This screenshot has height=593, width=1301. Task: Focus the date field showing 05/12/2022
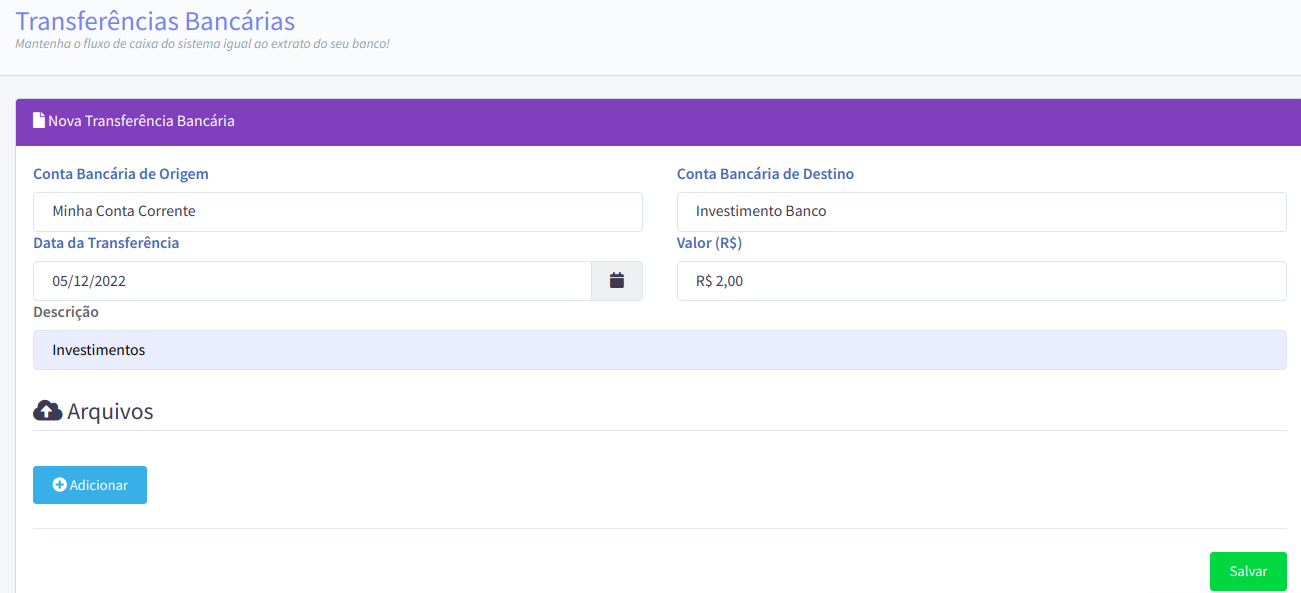point(312,281)
